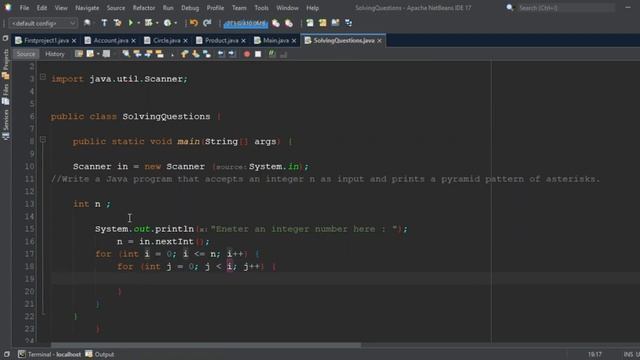Switch to the Account.java tab
The width and height of the screenshot is (640, 360).
pos(111,40)
